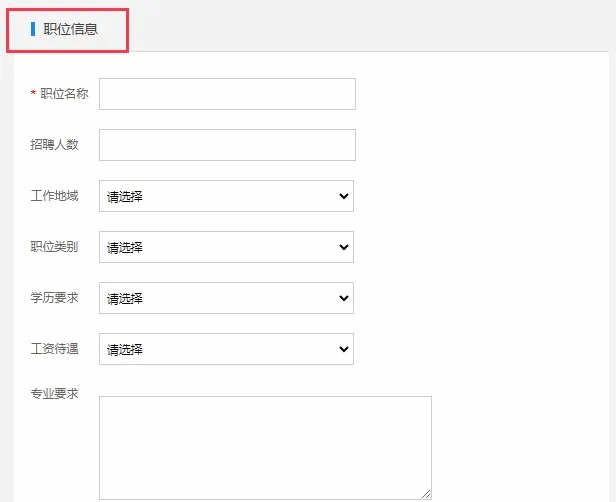
Task: Focus the 专业要求 text area
Action: pyautogui.click(x=265, y=447)
